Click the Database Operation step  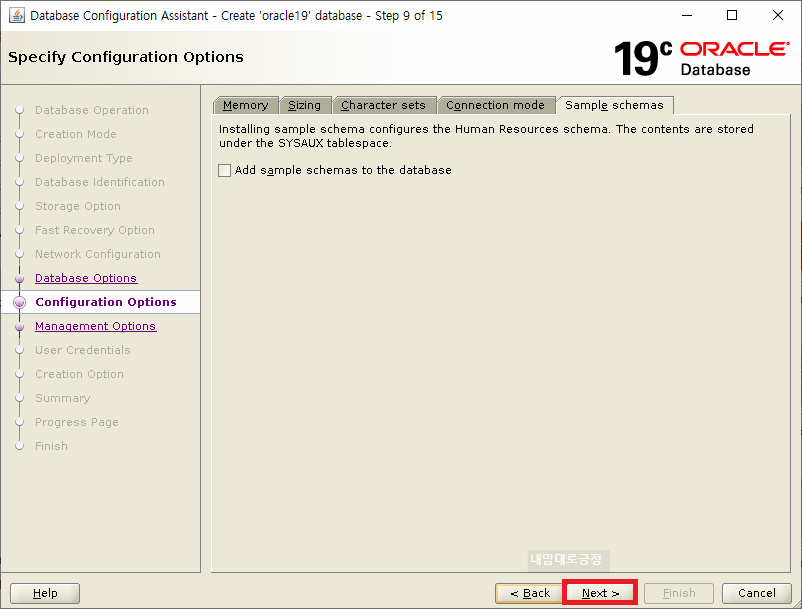[92, 110]
